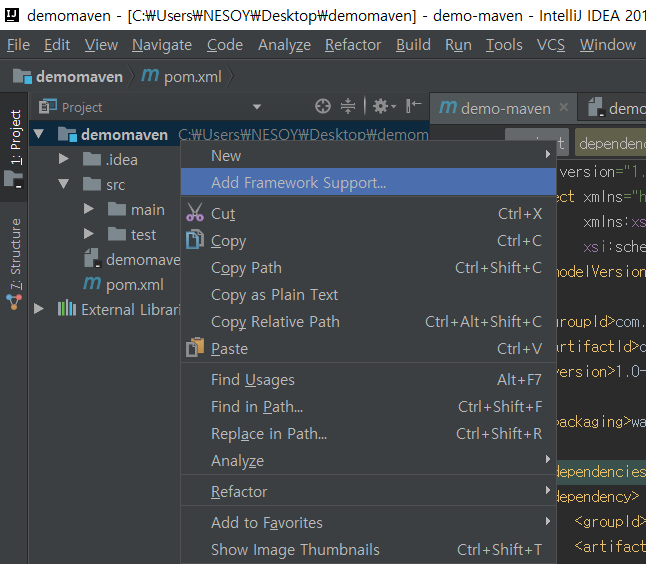Viewport: 646px width, 564px height.
Task: Click the Paste clipboard icon in the context menu
Action: point(194,347)
